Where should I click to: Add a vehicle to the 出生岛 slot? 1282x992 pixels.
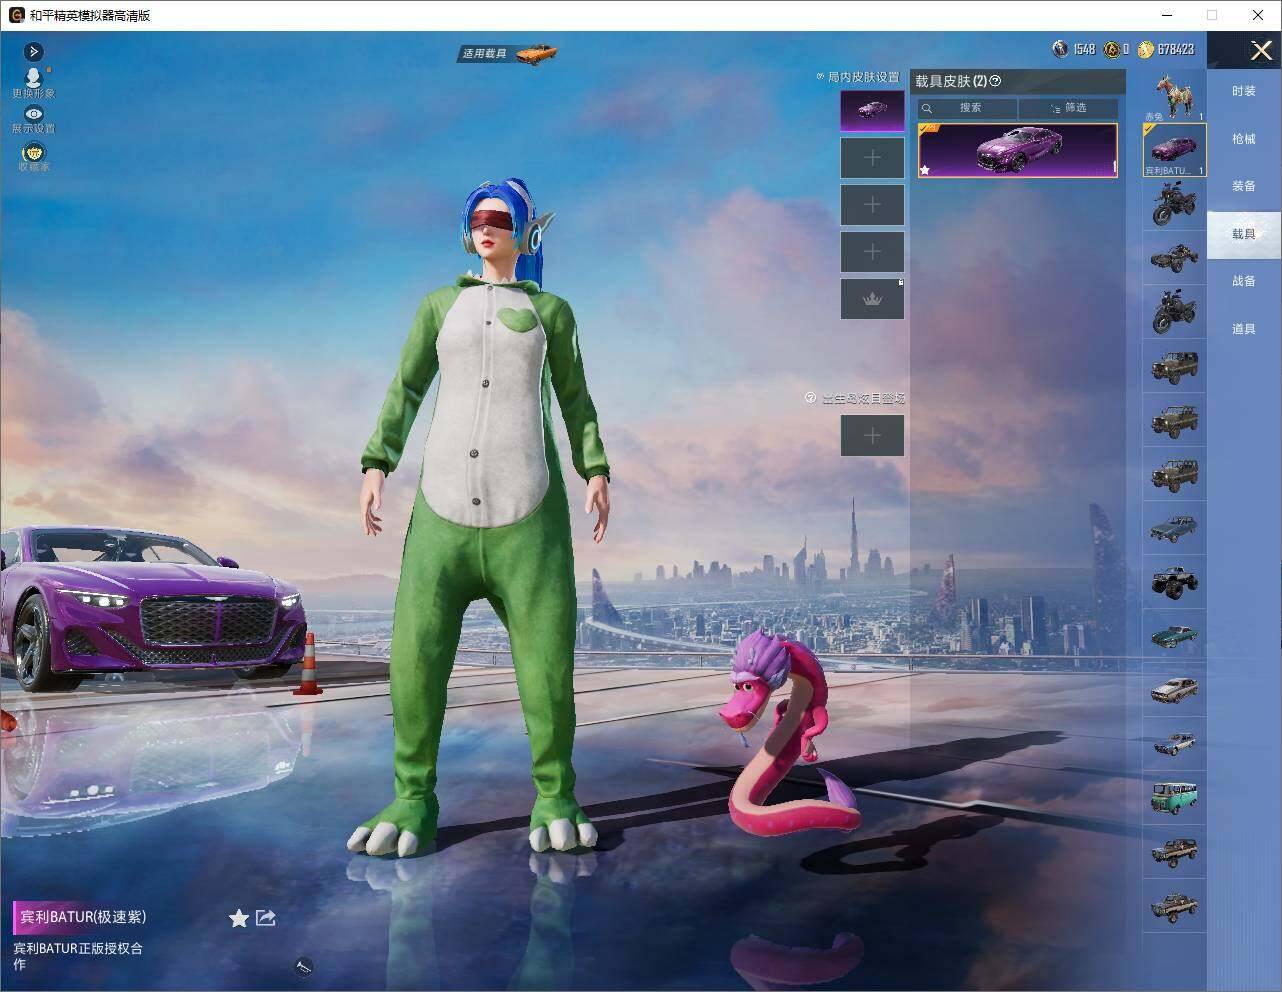872,435
